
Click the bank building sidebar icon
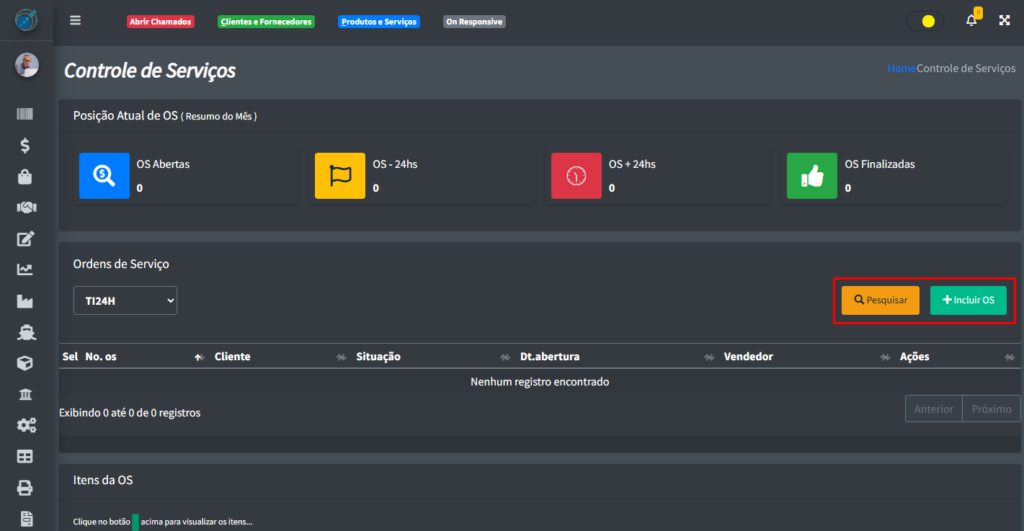25,395
